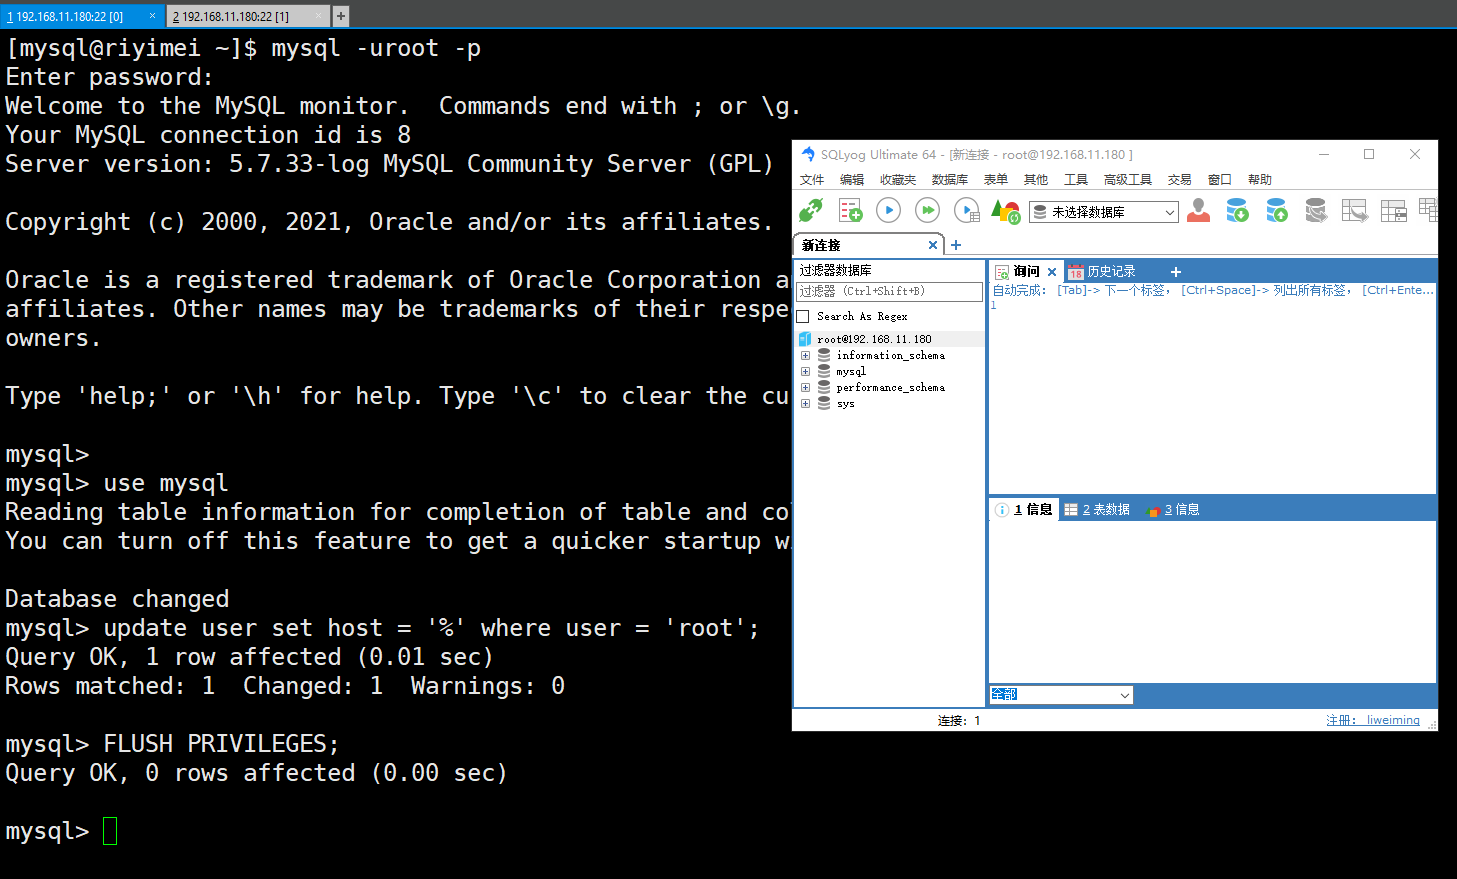Open the 编辑 menu
This screenshot has height=879, width=1457.
852,180
